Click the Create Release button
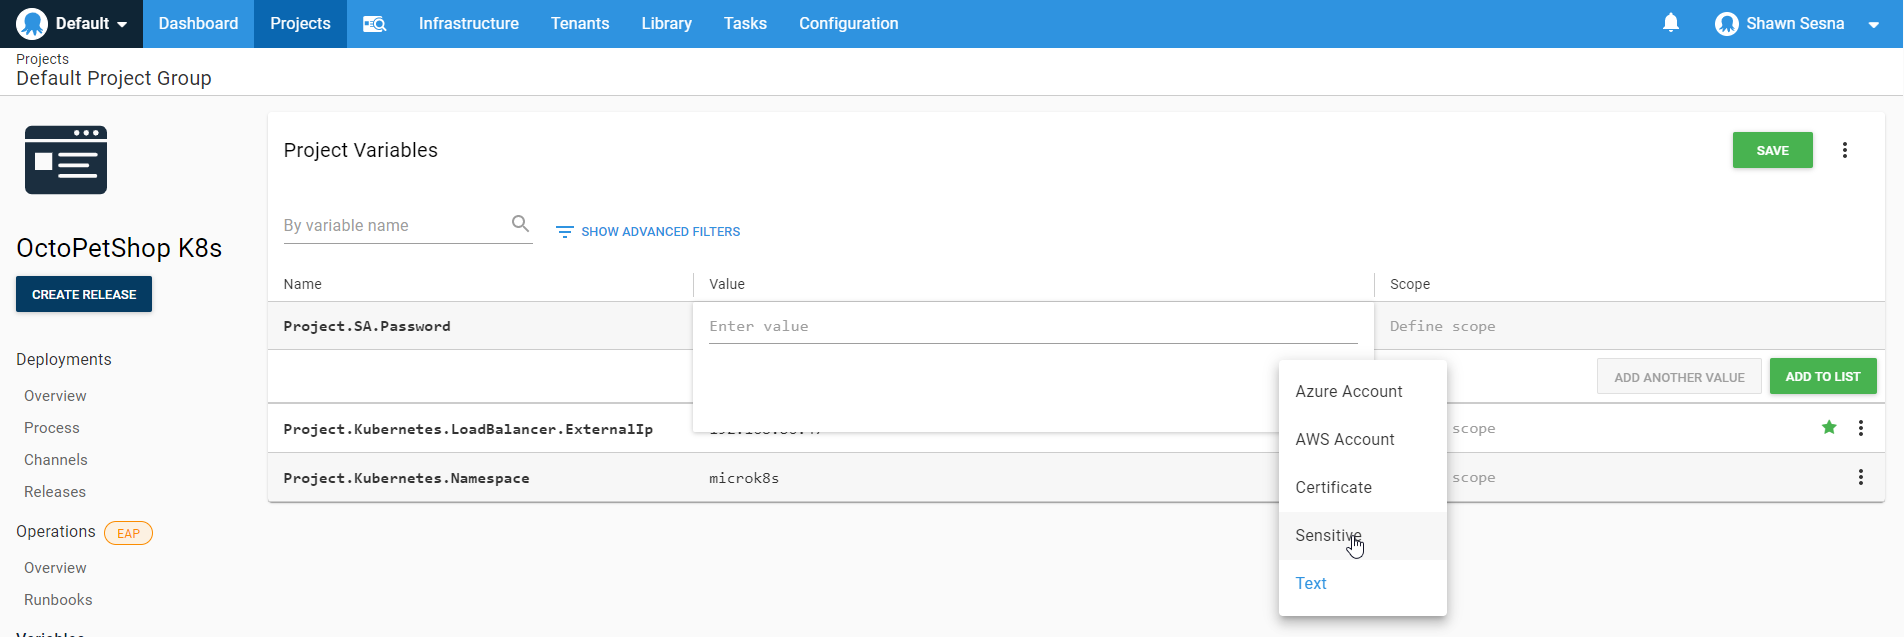This screenshot has width=1904, height=637. (84, 295)
